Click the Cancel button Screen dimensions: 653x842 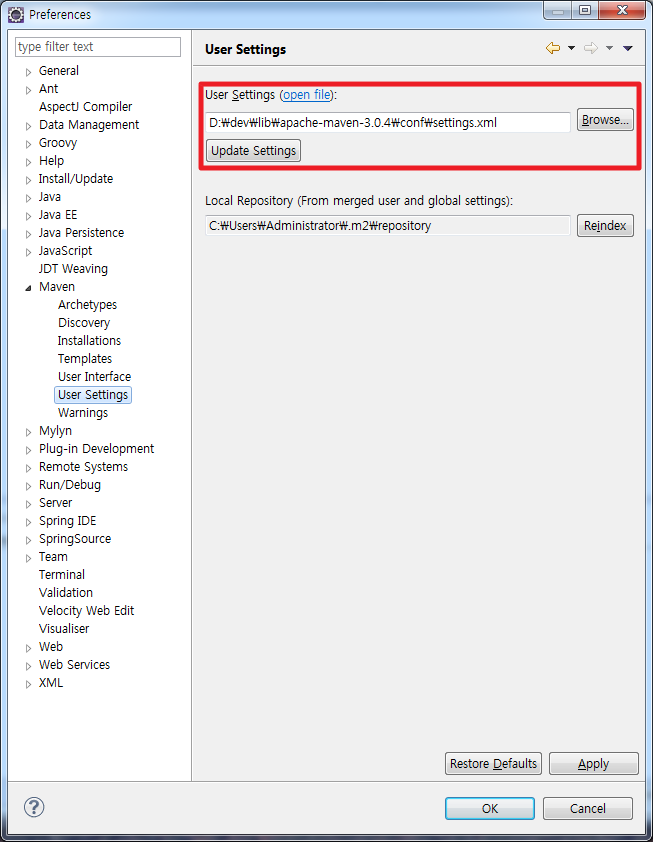coord(587,808)
